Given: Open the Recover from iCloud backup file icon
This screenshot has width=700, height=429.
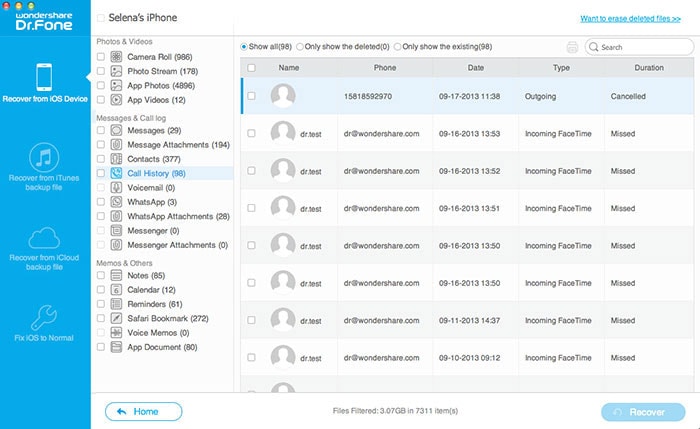Looking at the screenshot, I should point(44,238).
